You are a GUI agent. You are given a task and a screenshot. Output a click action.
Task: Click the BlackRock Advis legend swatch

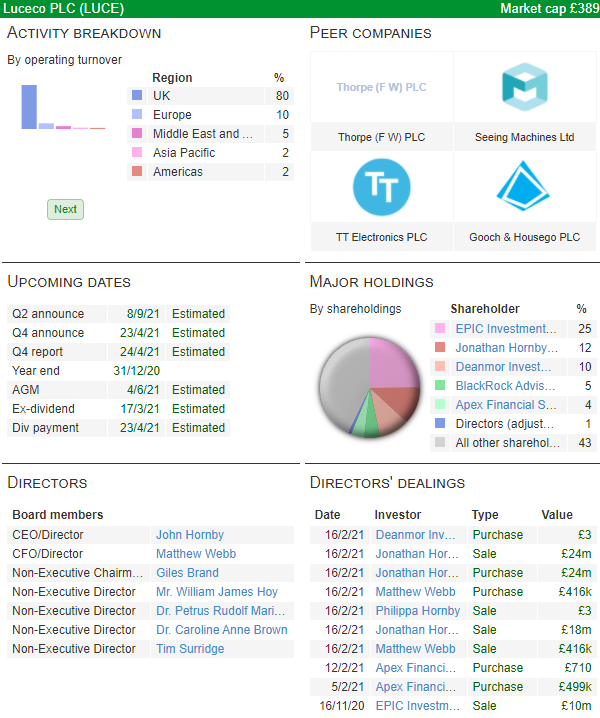coord(440,386)
